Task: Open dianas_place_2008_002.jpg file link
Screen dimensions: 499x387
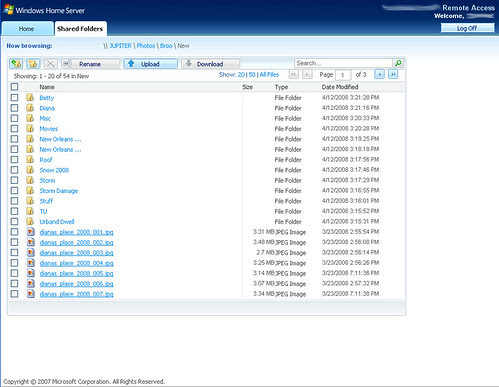Action: pos(76,242)
